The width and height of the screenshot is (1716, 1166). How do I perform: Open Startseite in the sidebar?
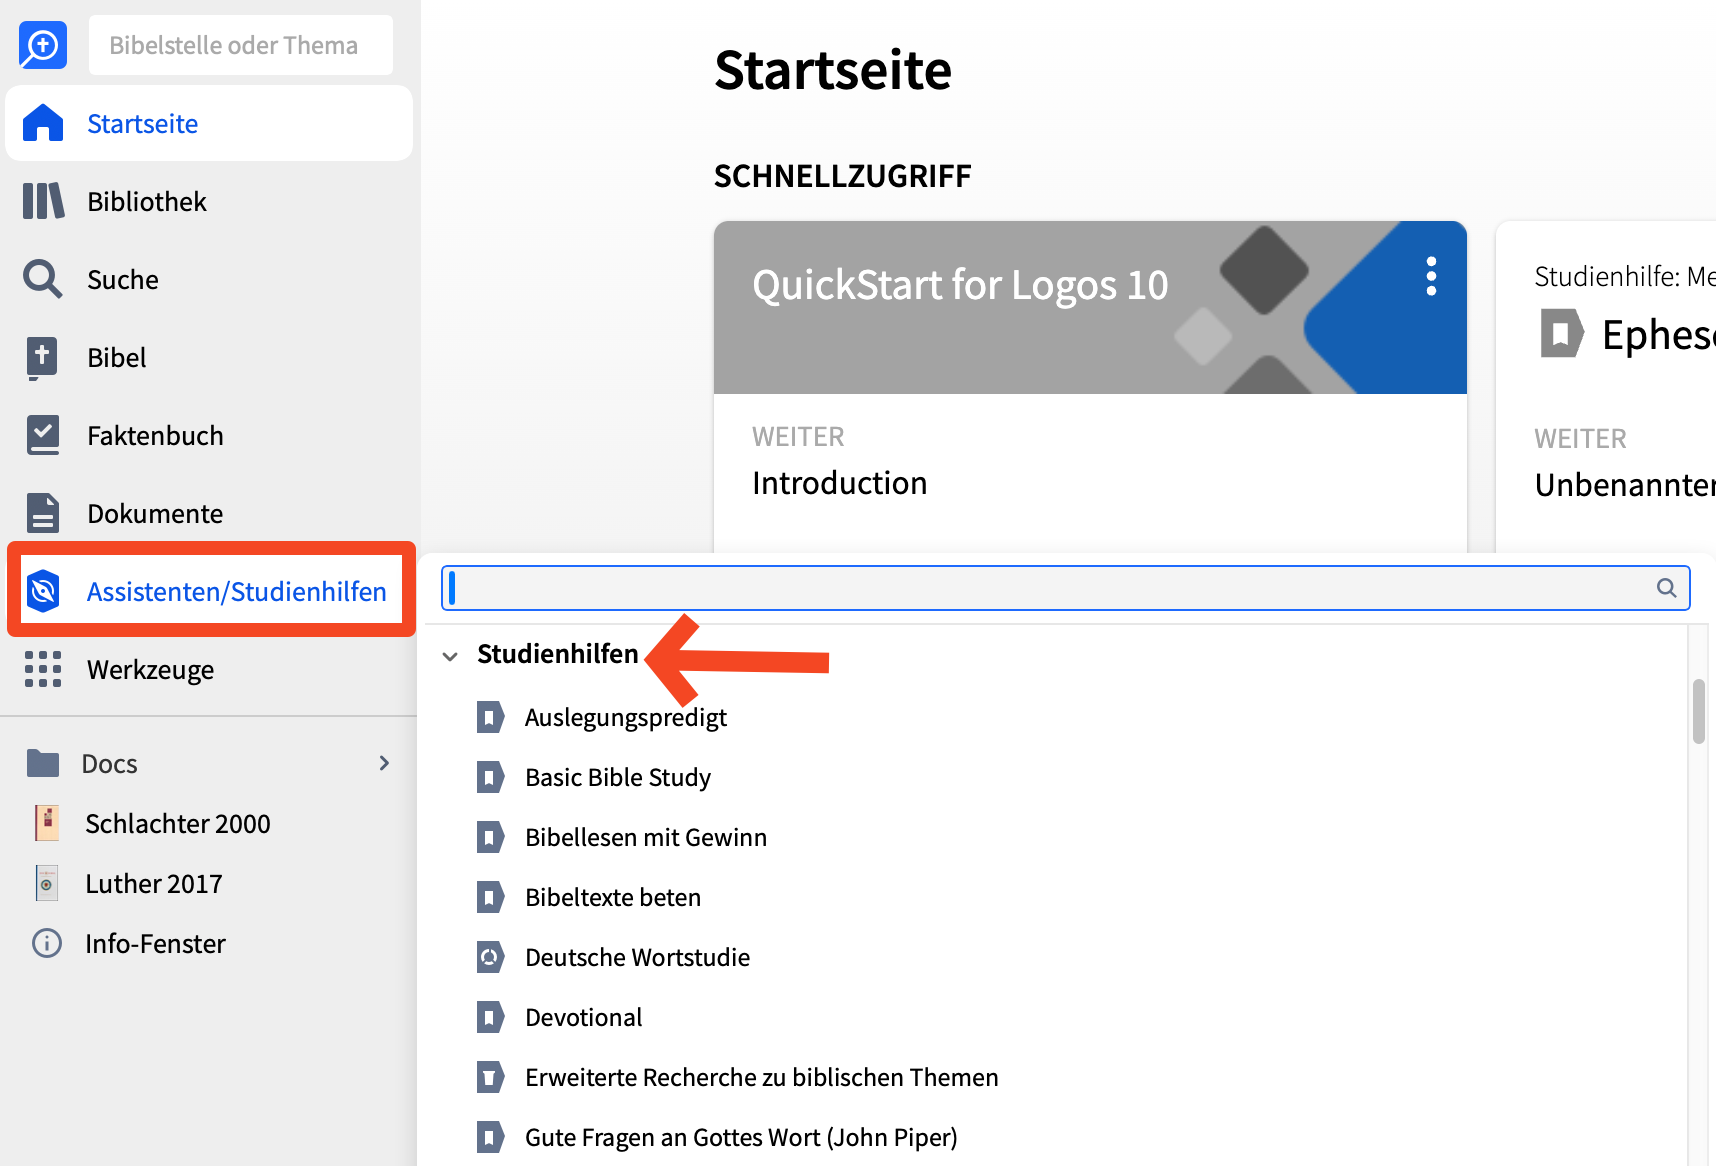[x=142, y=124]
